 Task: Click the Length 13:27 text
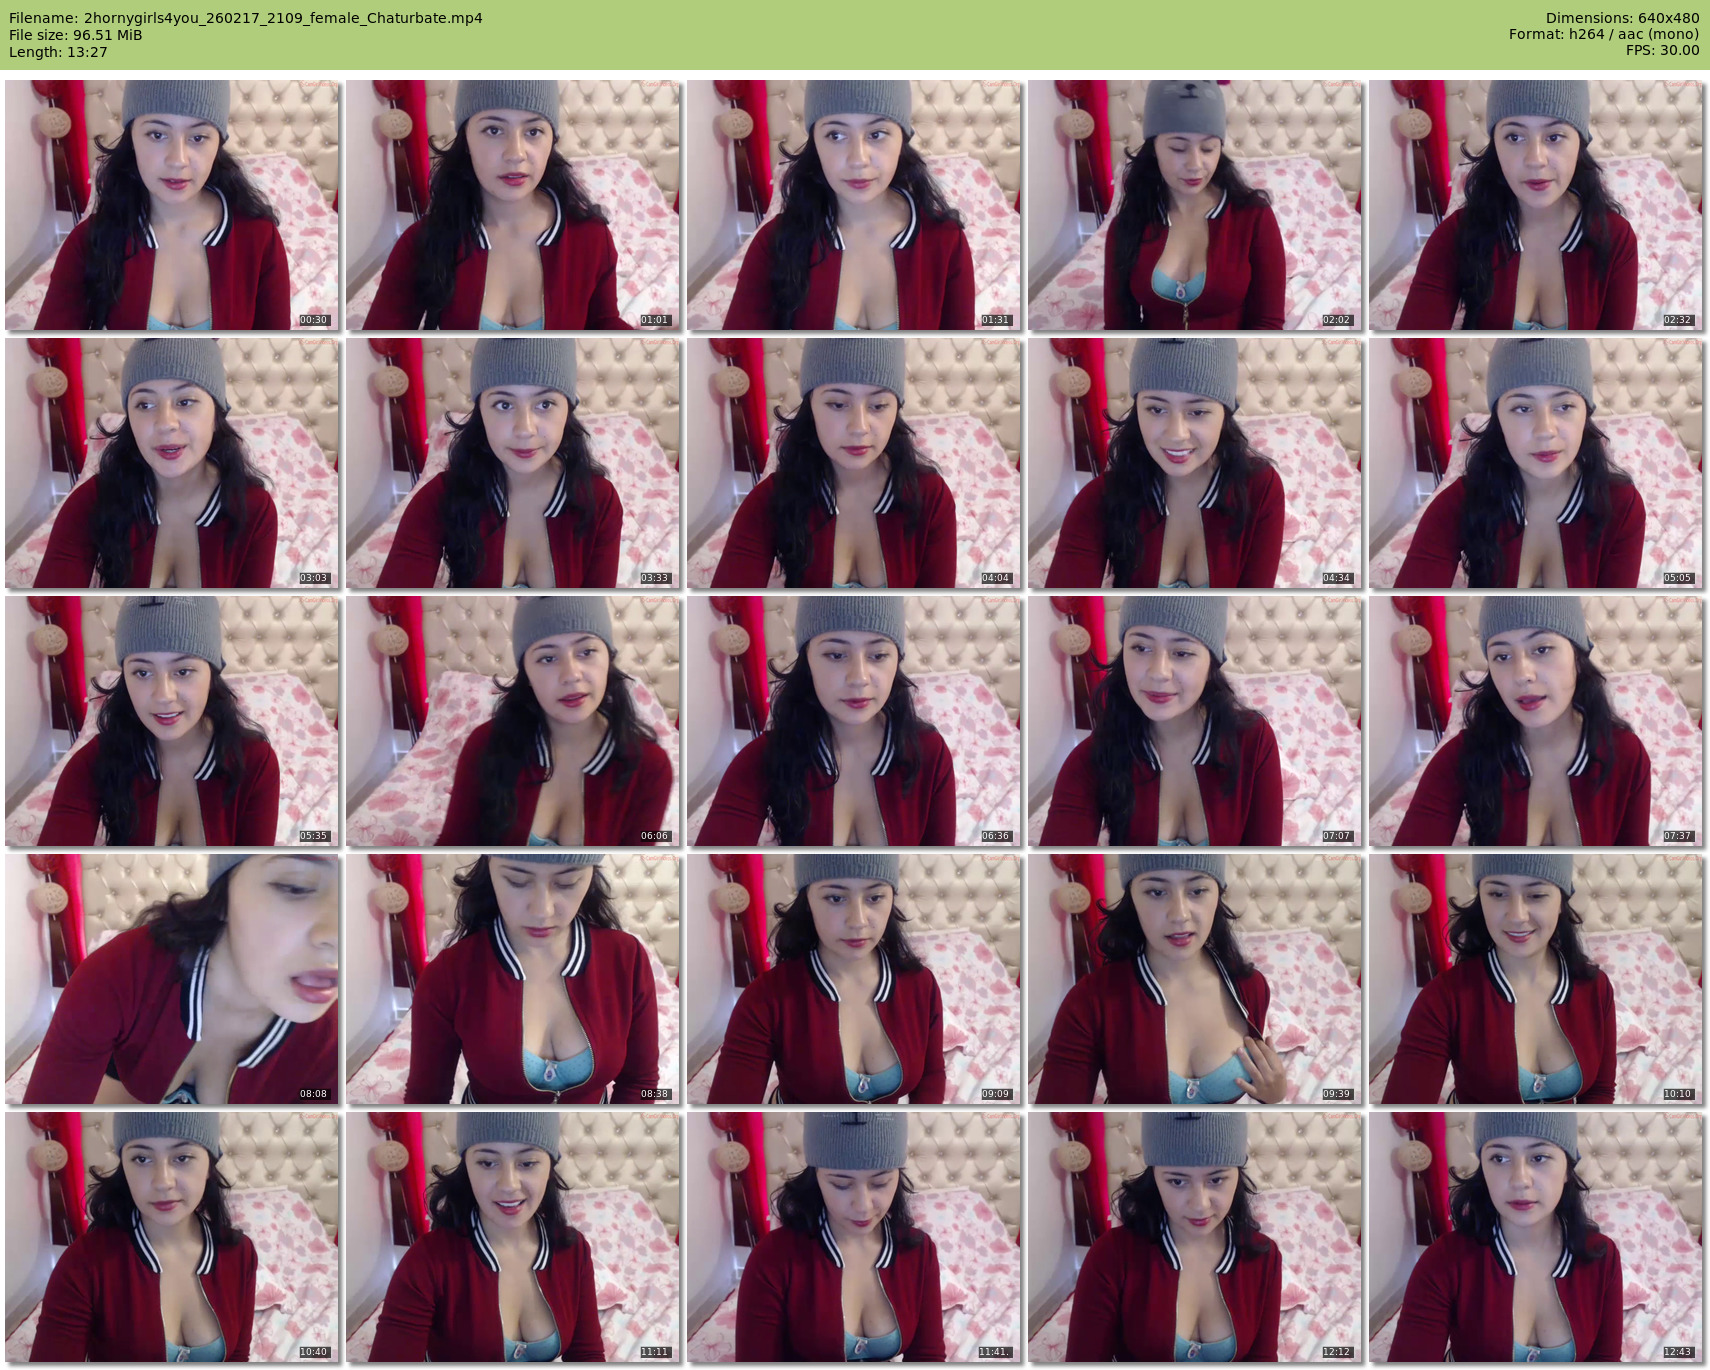click(x=58, y=52)
